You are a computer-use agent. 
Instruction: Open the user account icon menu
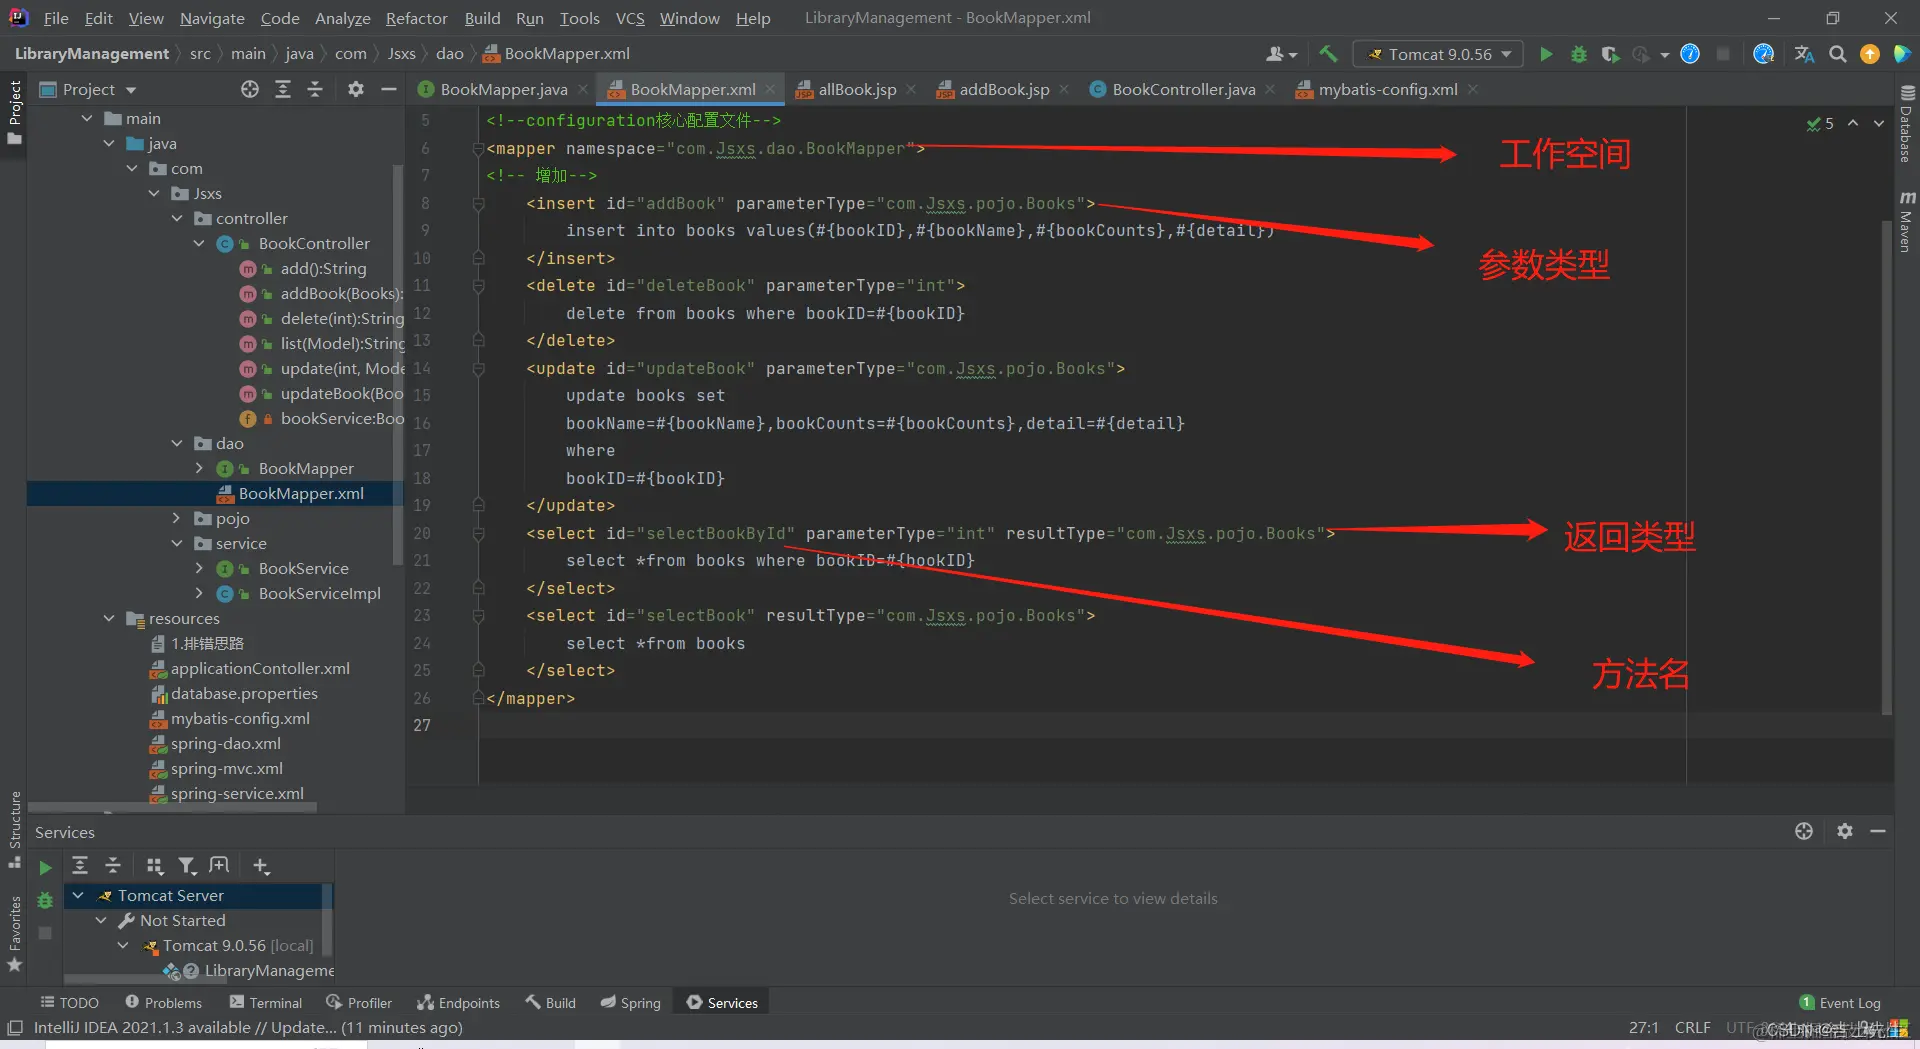1281,54
